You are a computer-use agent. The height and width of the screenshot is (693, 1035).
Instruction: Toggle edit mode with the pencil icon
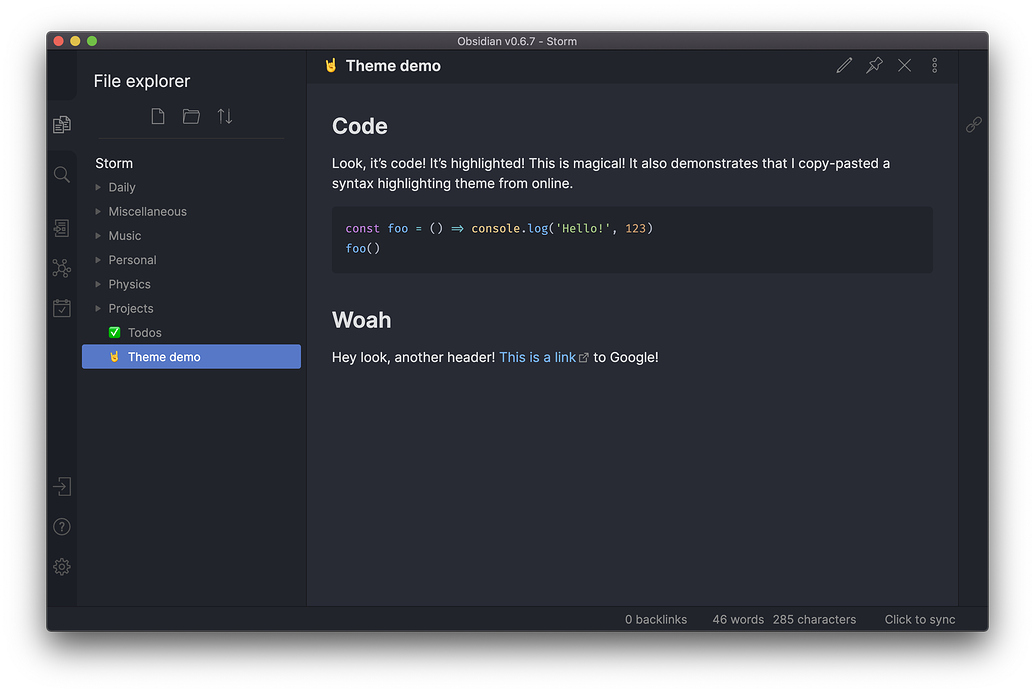(844, 65)
